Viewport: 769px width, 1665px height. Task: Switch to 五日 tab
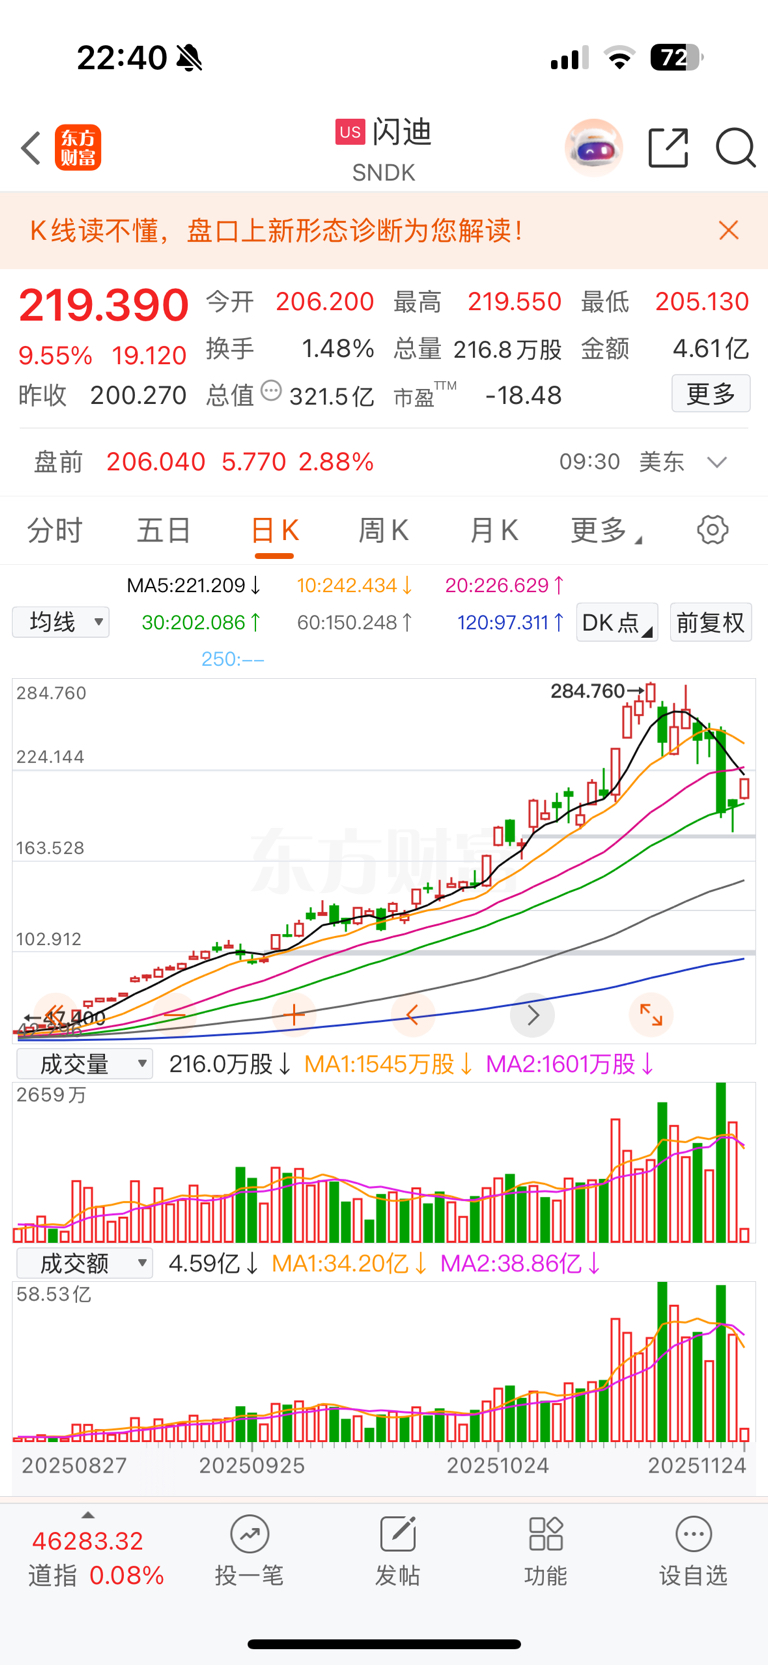(x=164, y=530)
